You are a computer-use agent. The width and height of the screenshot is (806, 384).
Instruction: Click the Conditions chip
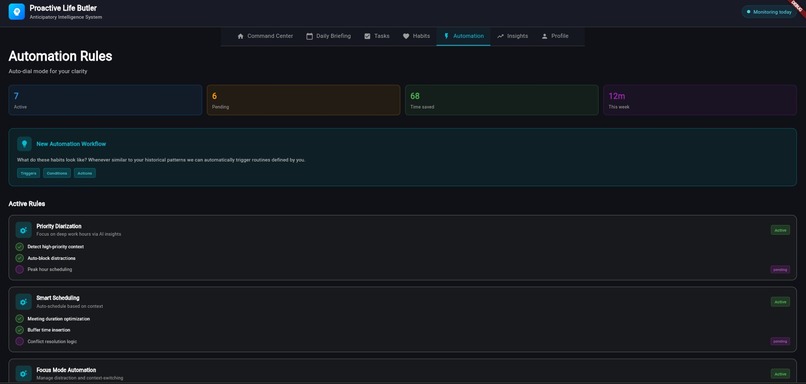coord(57,173)
